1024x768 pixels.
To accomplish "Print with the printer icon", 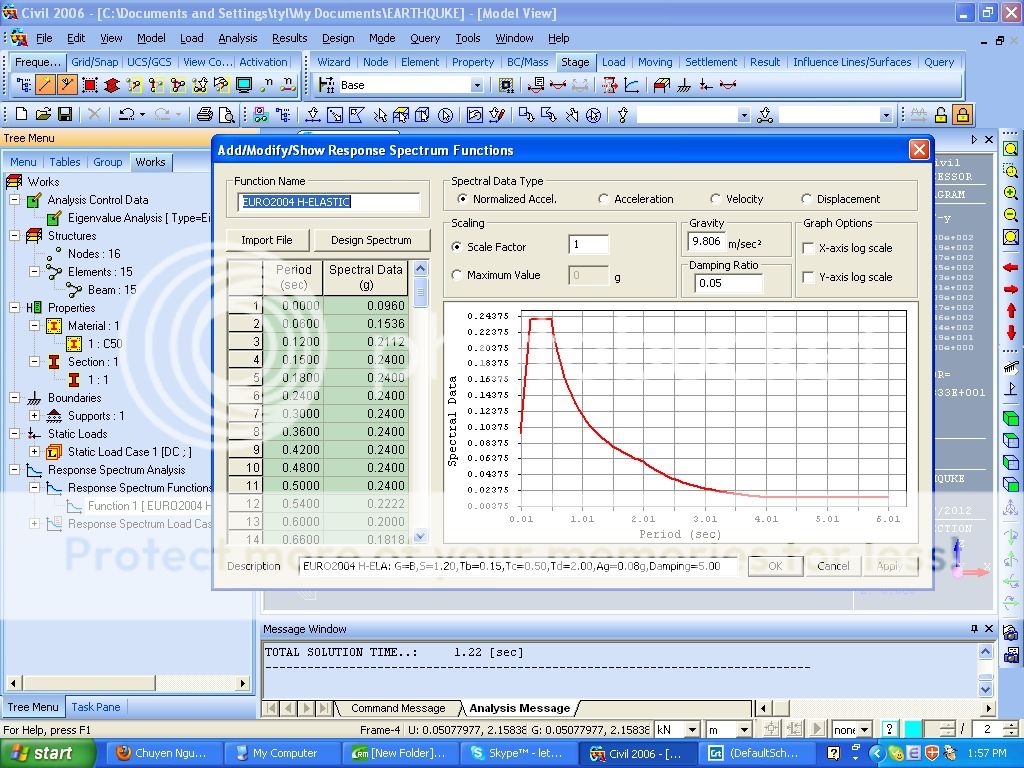I will point(204,115).
